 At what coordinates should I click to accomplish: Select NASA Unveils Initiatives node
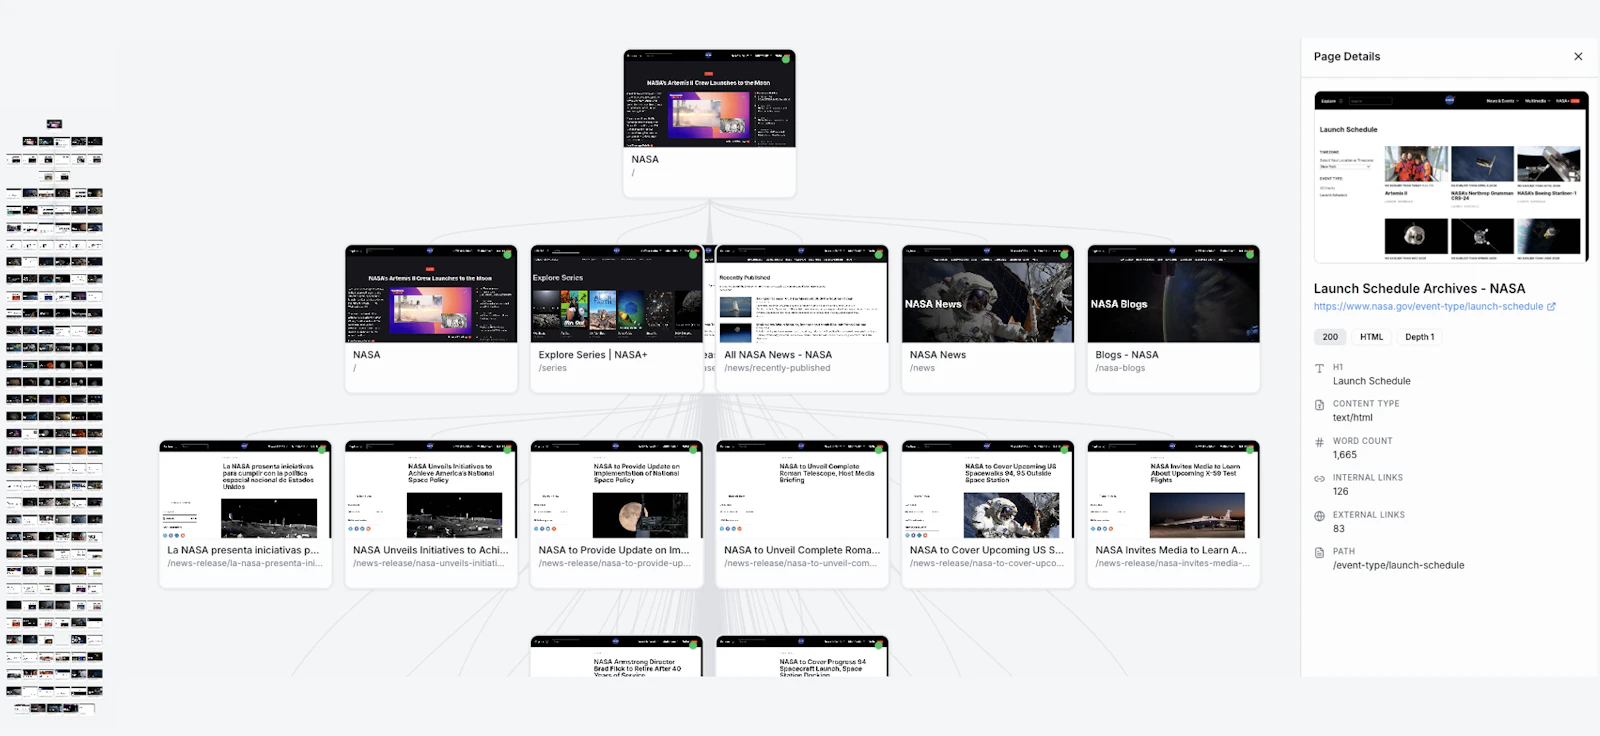(431, 514)
